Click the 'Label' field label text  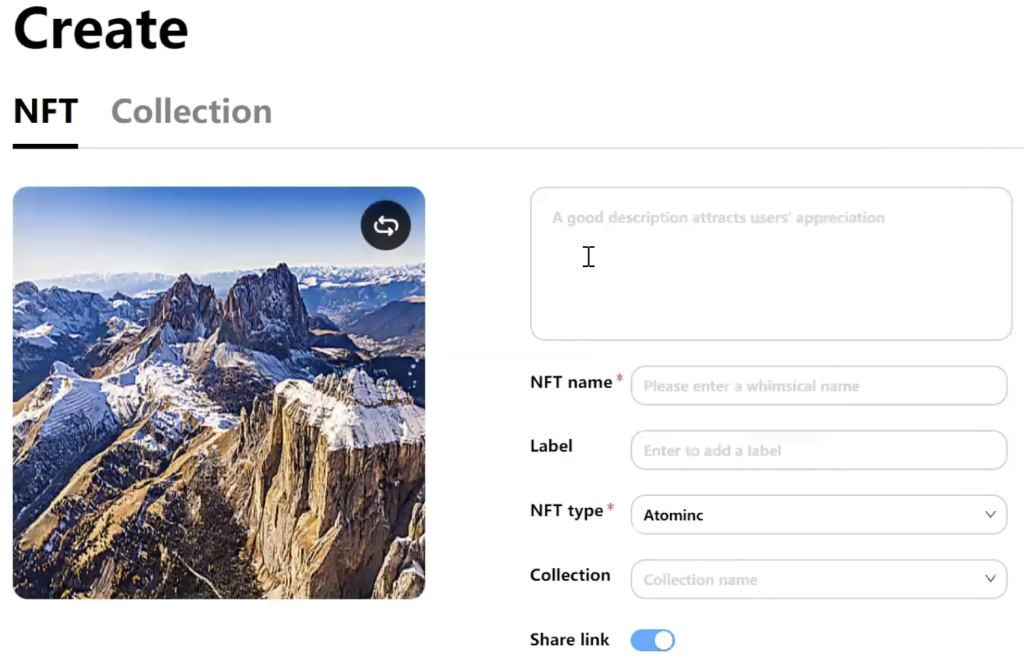[x=551, y=446]
